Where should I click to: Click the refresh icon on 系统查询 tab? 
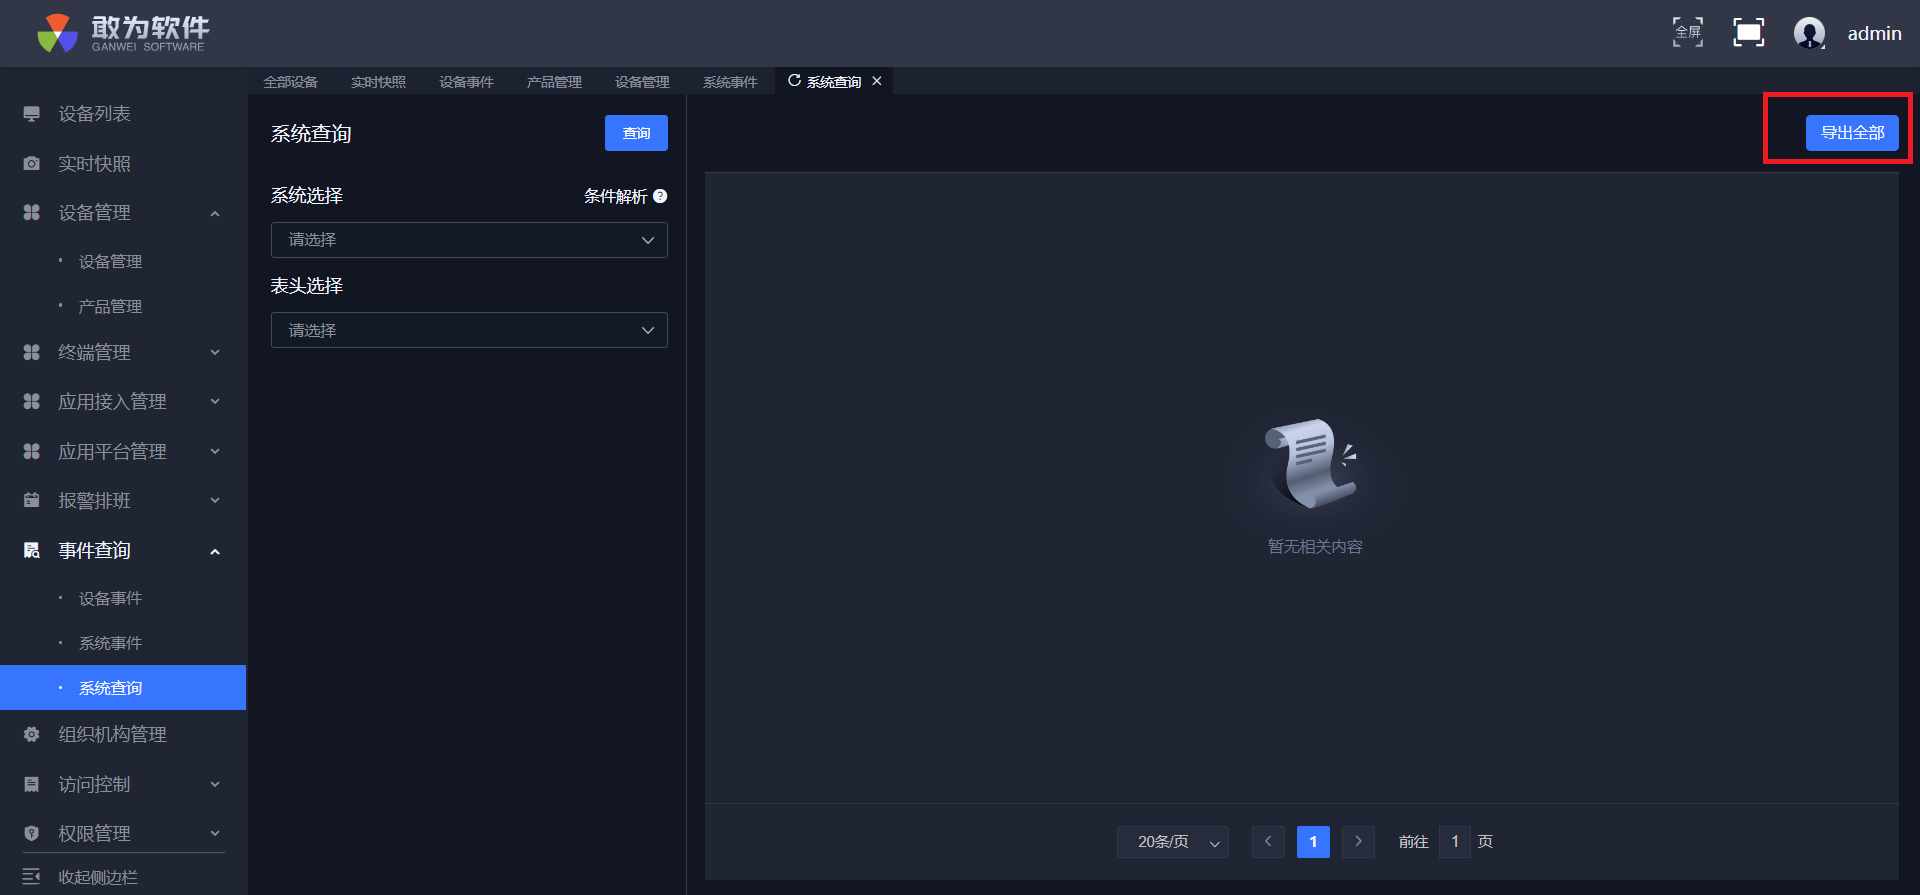794,81
